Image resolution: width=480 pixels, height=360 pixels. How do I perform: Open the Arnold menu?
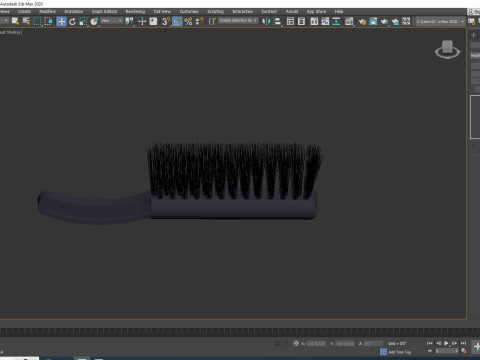click(x=292, y=11)
